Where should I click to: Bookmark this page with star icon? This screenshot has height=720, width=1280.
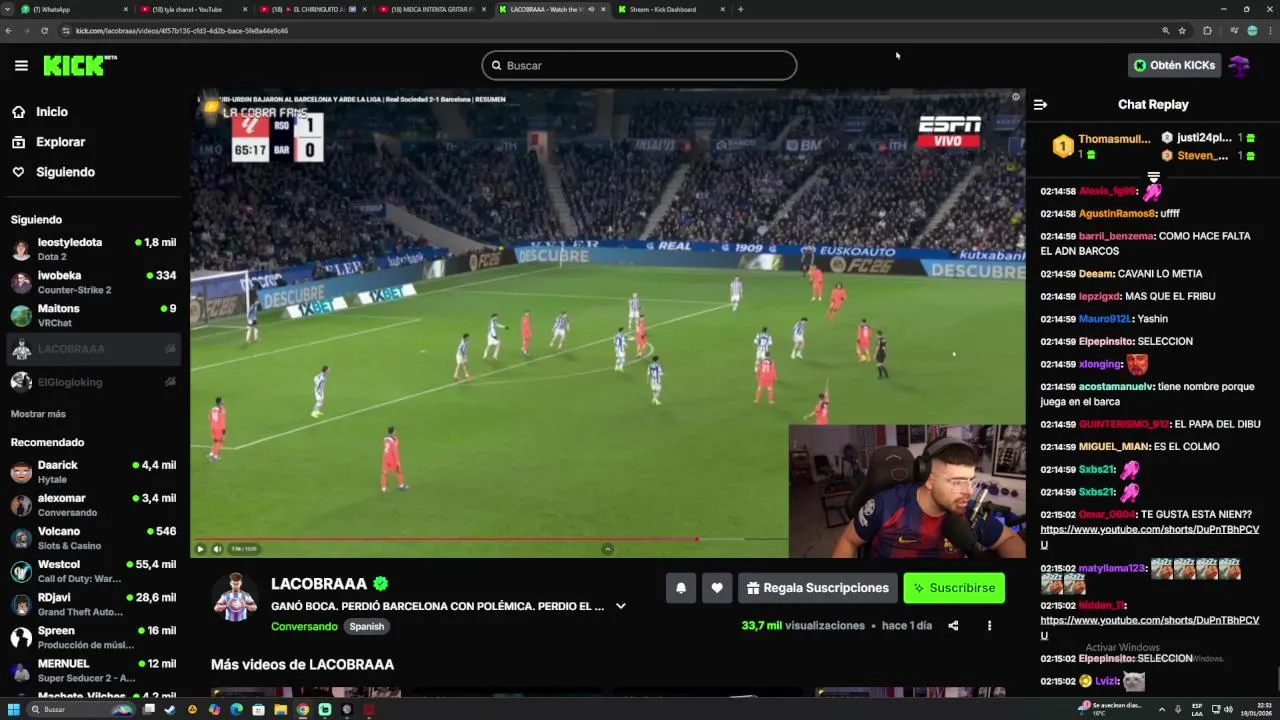tap(1182, 31)
